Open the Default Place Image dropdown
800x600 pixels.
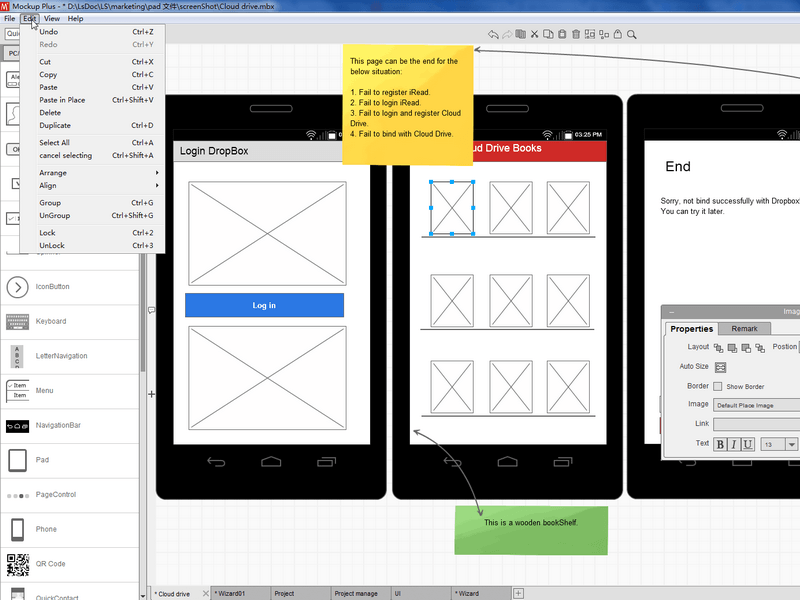tap(744, 405)
